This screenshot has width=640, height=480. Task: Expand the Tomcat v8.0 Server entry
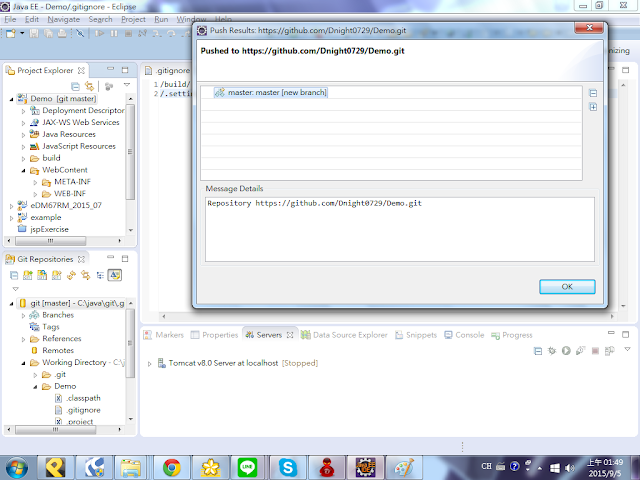click(149, 364)
